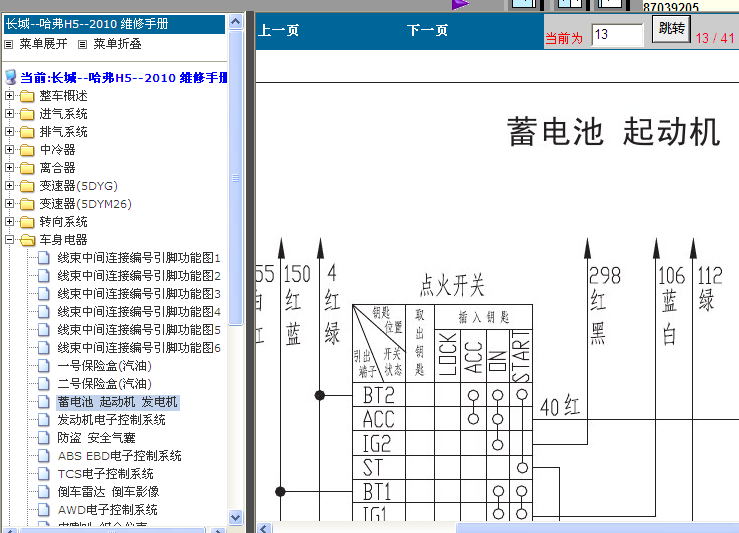Click the root manual icon beside 当前:长城
739x533 pixels.
(11, 77)
